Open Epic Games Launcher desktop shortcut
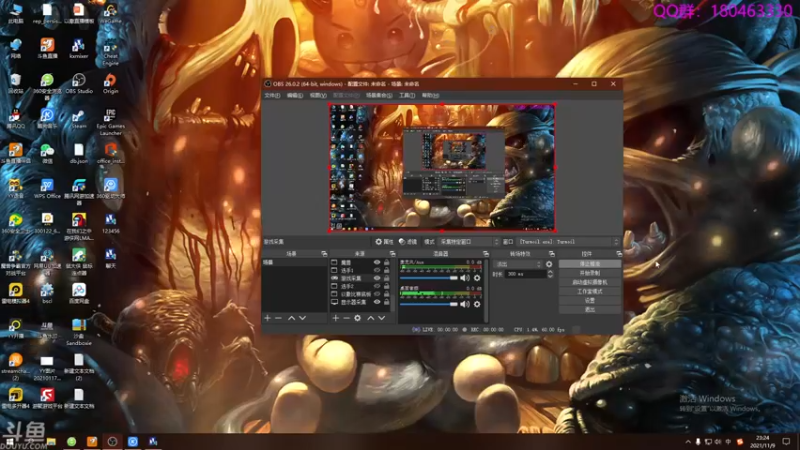800x450 pixels. click(x=110, y=122)
